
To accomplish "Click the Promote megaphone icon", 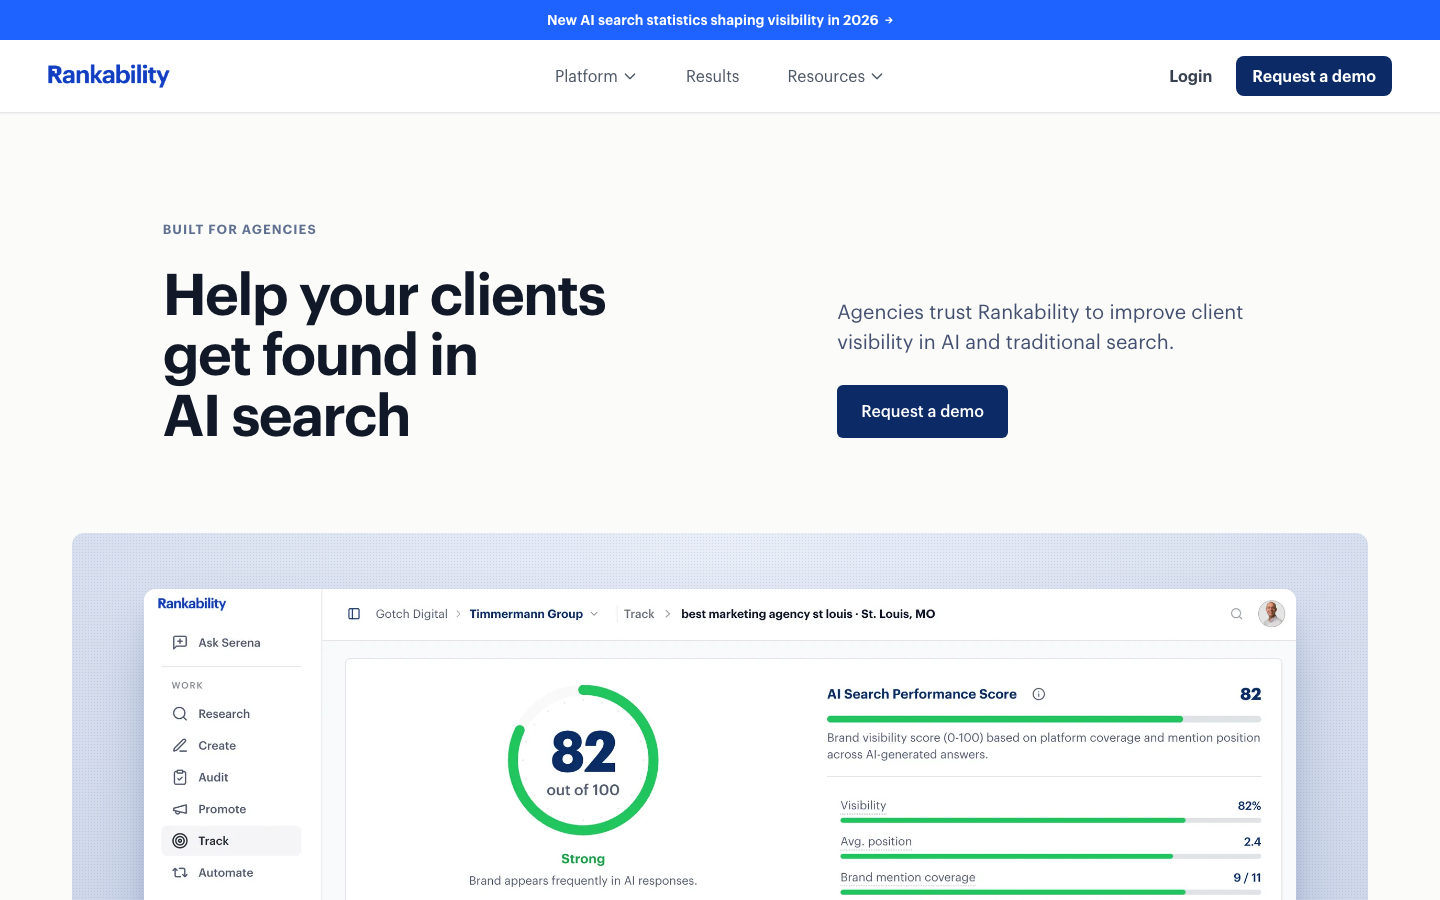I will (180, 809).
